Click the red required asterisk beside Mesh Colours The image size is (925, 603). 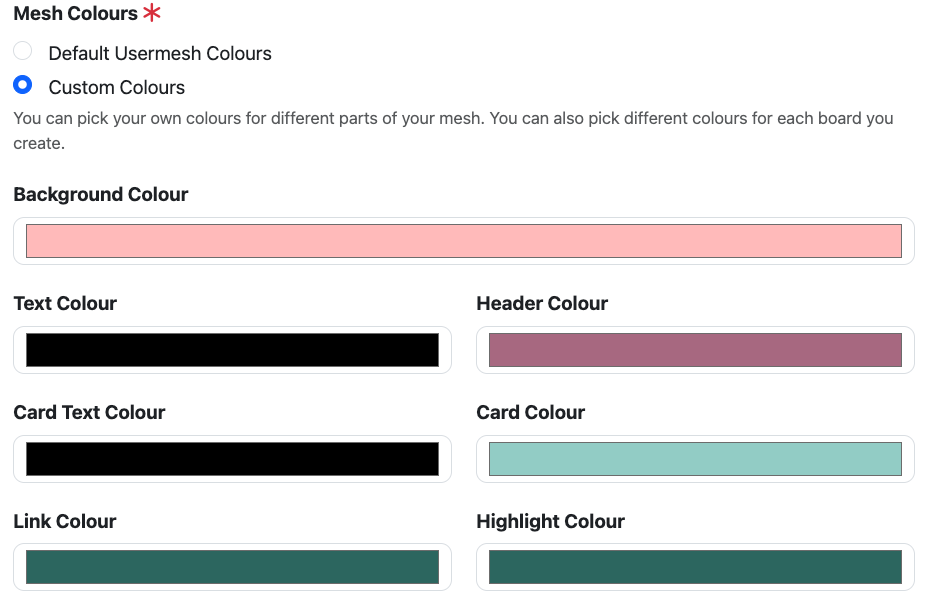(x=151, y=12)
